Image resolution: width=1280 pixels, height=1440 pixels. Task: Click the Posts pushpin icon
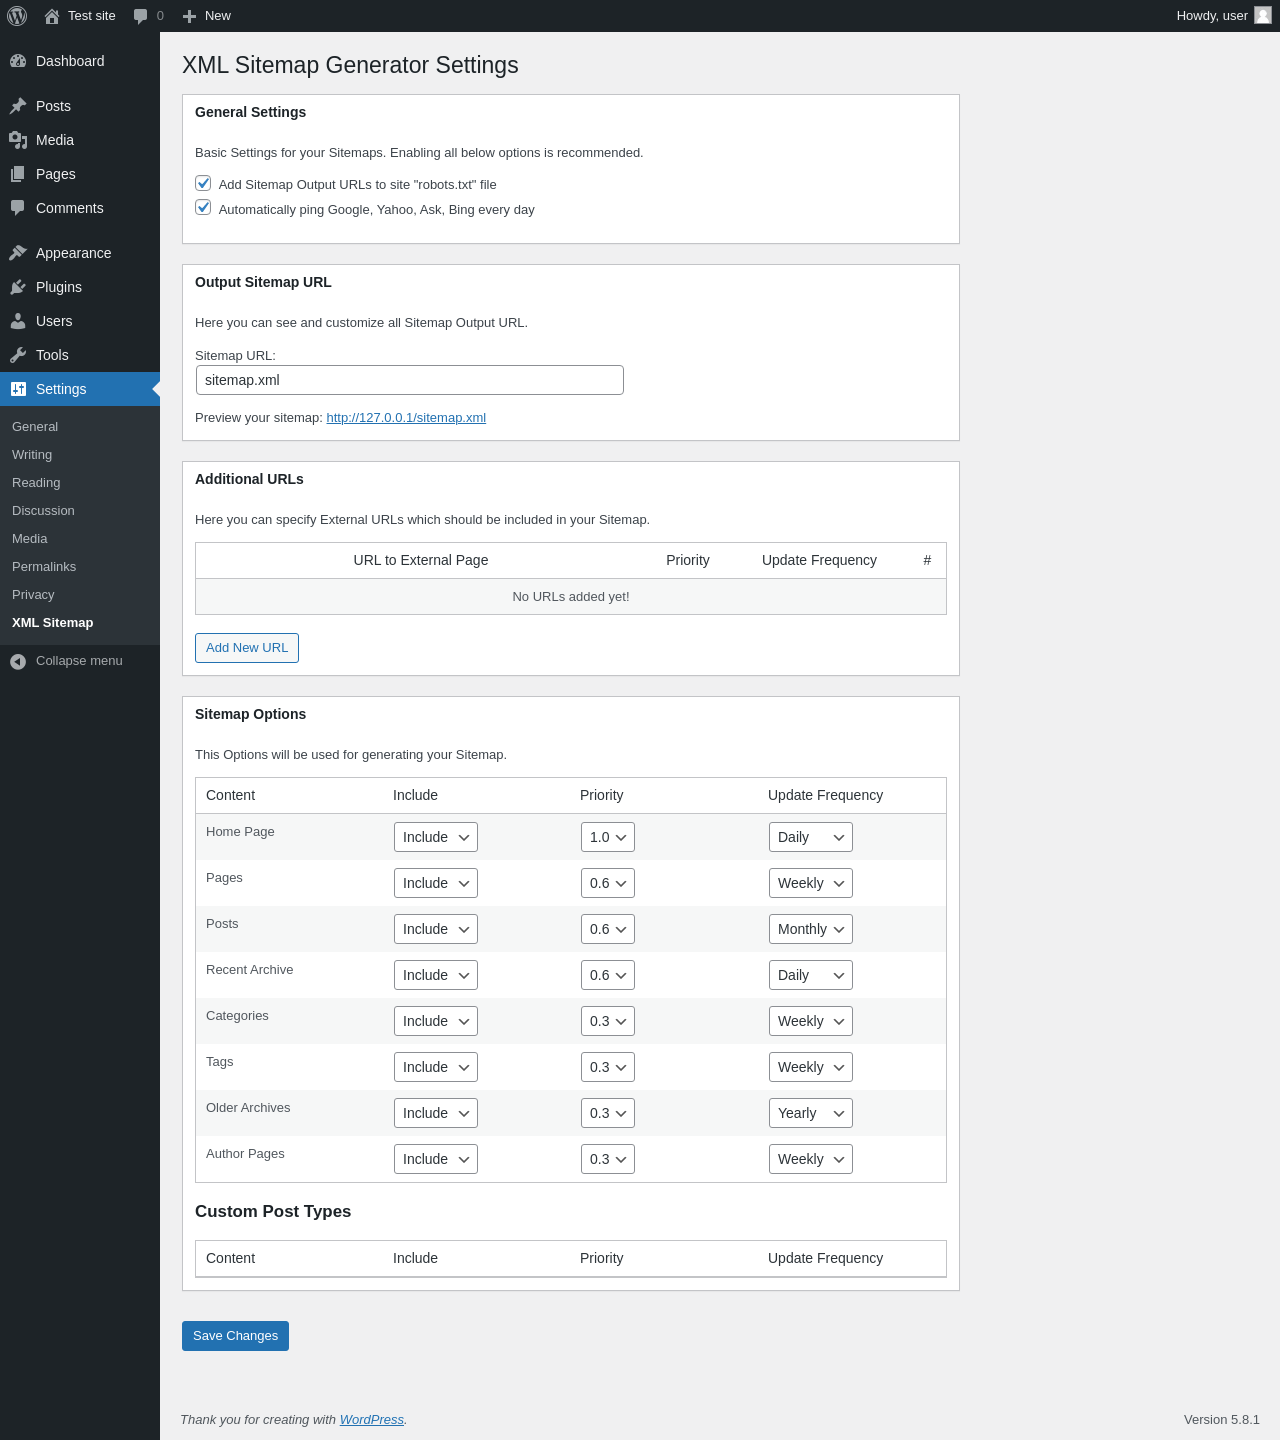coord(18,106)
